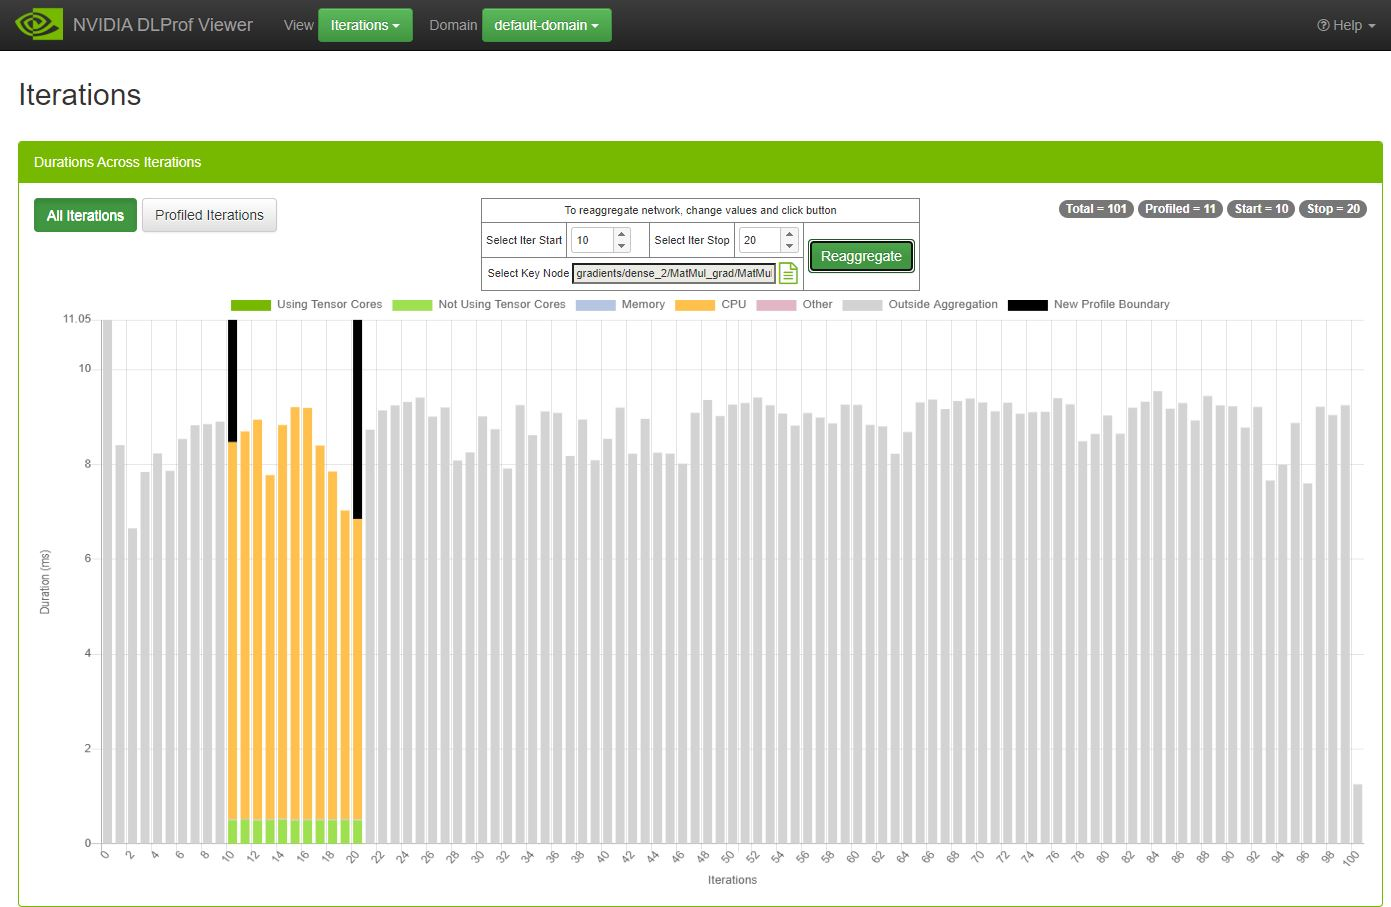This screenshot has height=907, width=1391.
Task: Click the Iterations x-axis title
Action: pyautogui.click(x=732, y=880)
